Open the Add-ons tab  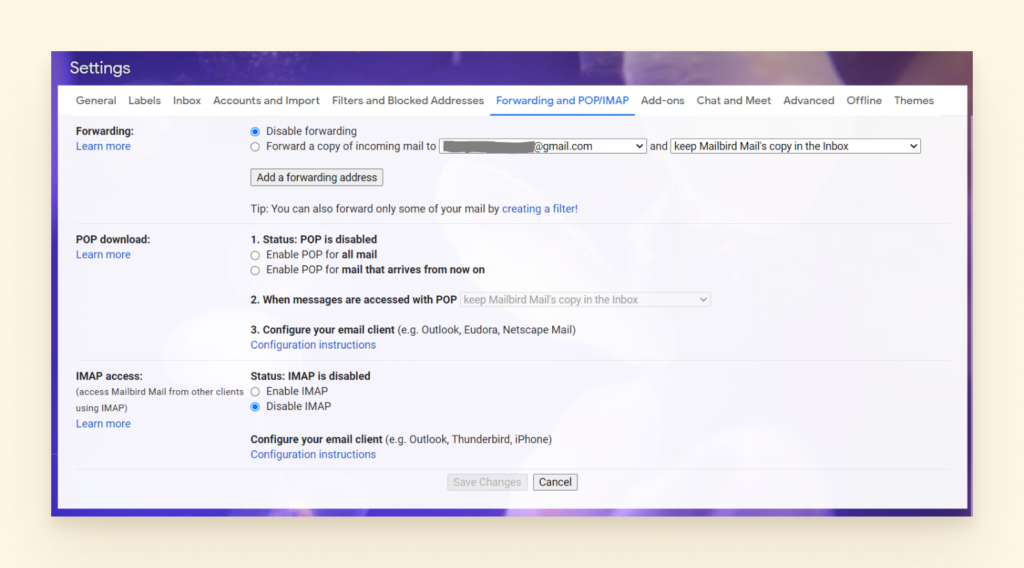662,101
